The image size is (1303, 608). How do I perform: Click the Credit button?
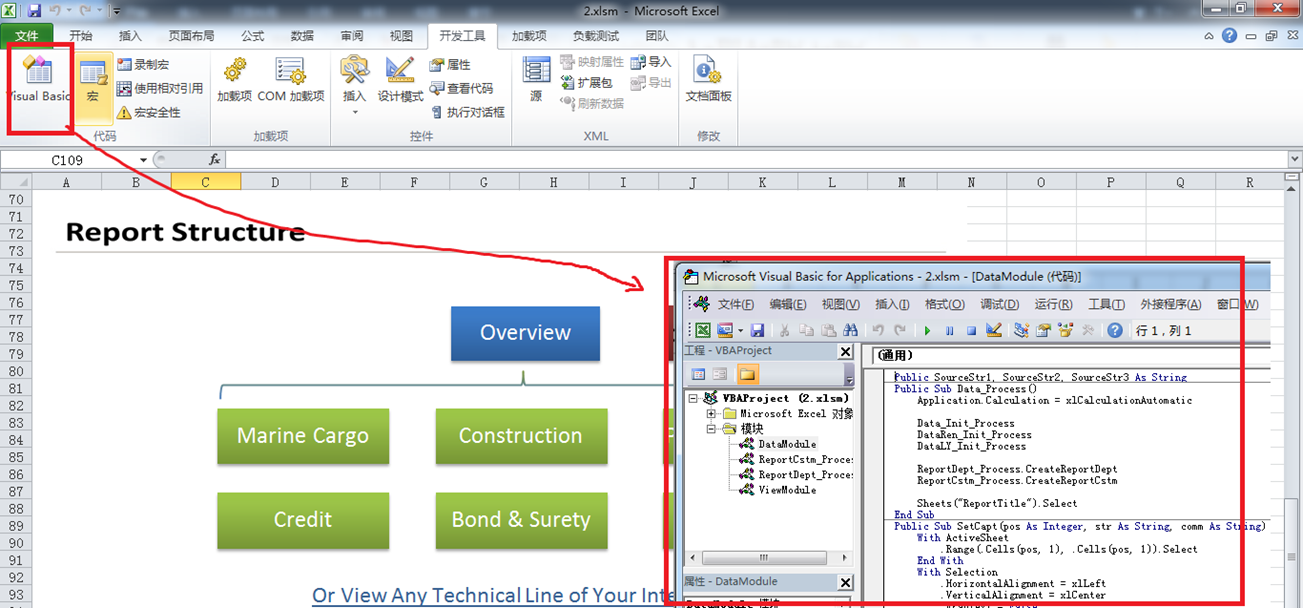pos(303,520)
